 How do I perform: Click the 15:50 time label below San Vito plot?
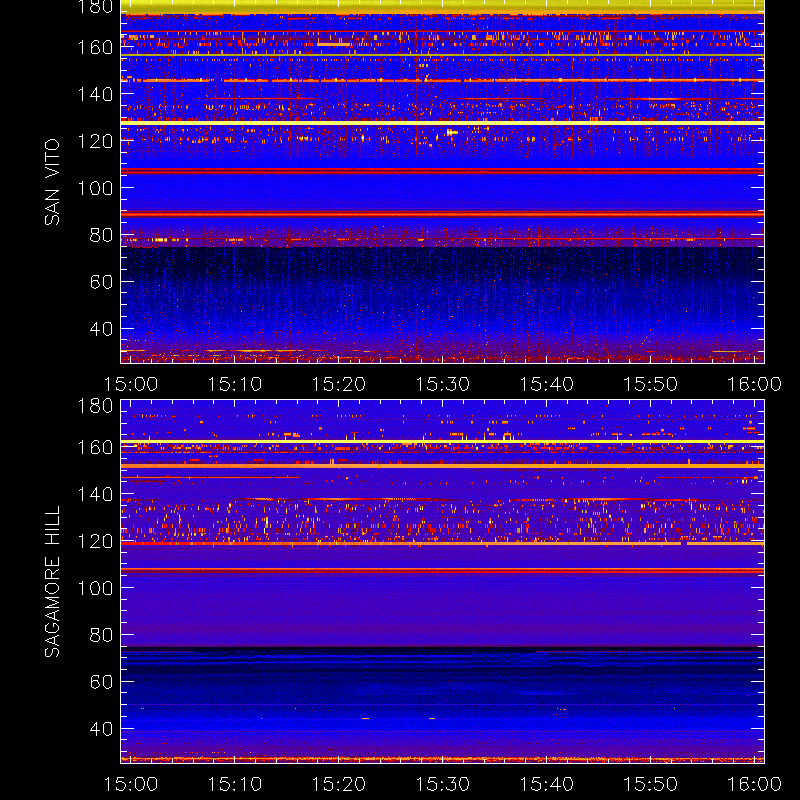pyautogui.click(x=651, y=384)
